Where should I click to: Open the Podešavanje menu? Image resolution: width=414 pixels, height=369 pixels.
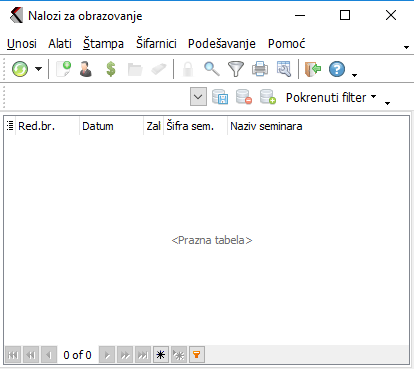click(222, 44)
